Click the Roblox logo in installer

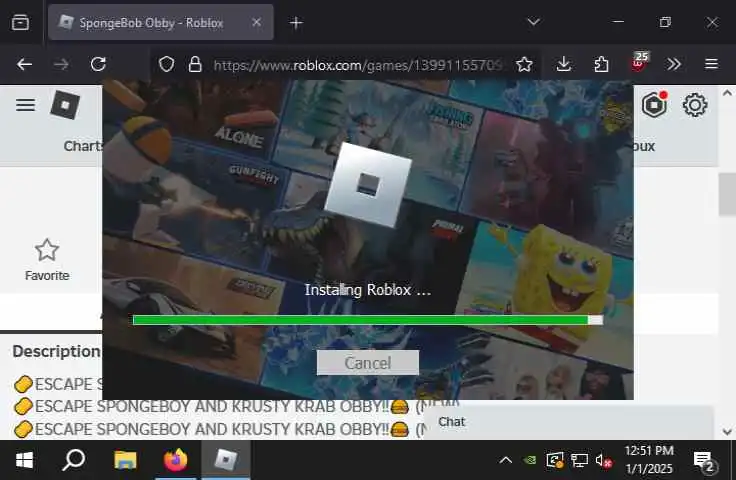pyautogui.click(x=368, y=185)
